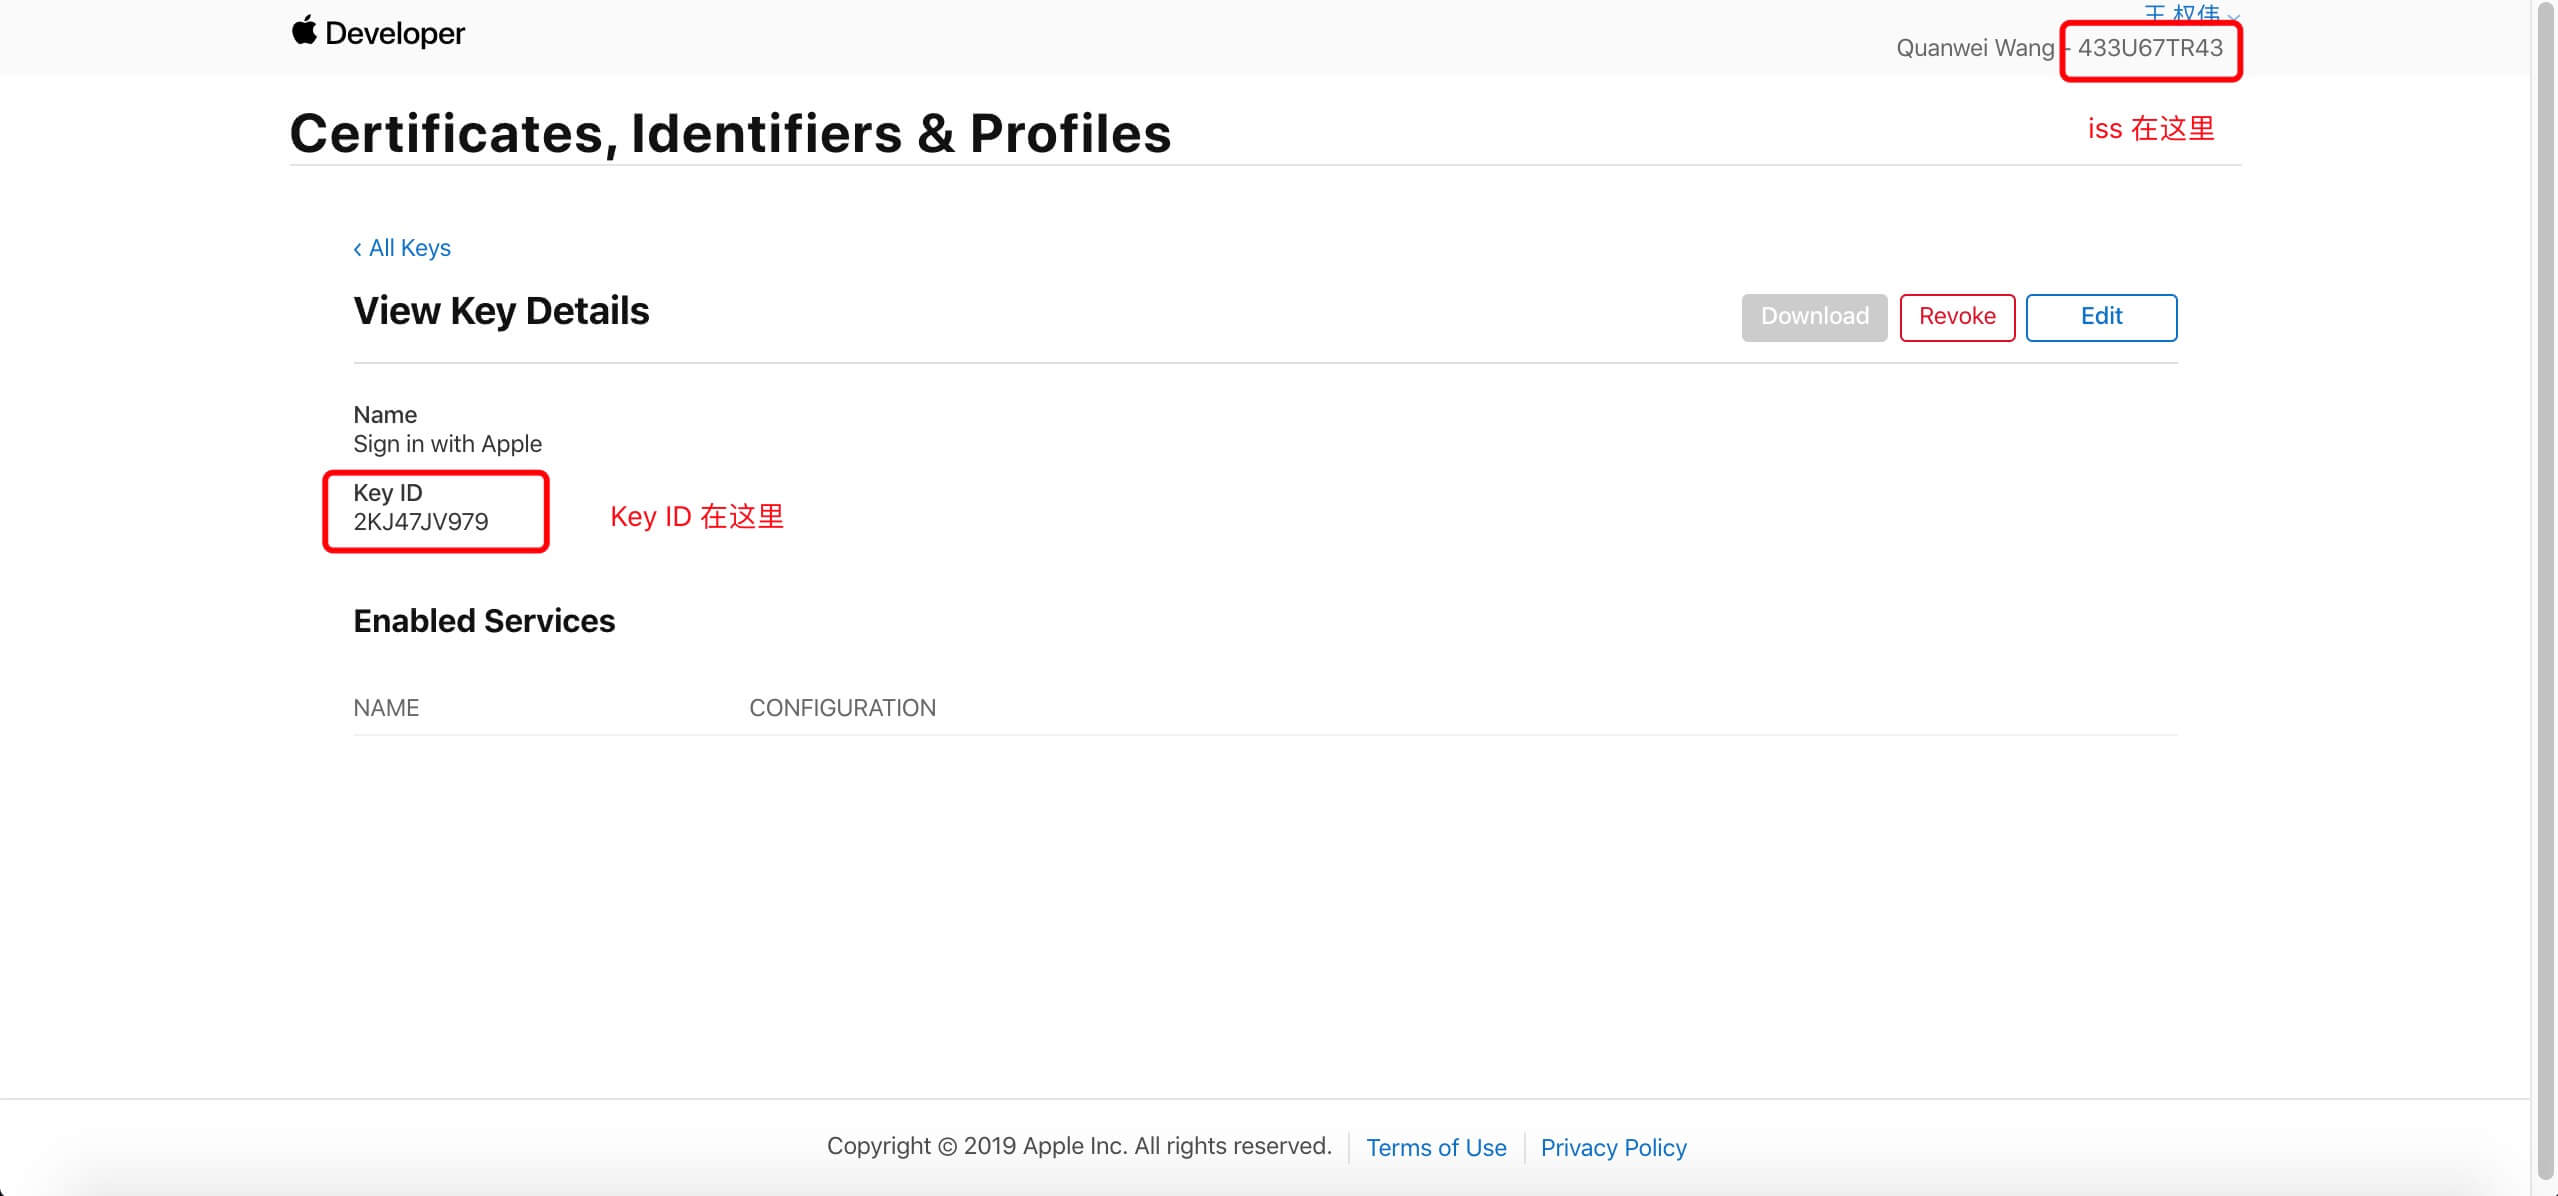Click the View Key Details heading
The width and height of the screenshot is (2558, 1196).
click(501, 311)
